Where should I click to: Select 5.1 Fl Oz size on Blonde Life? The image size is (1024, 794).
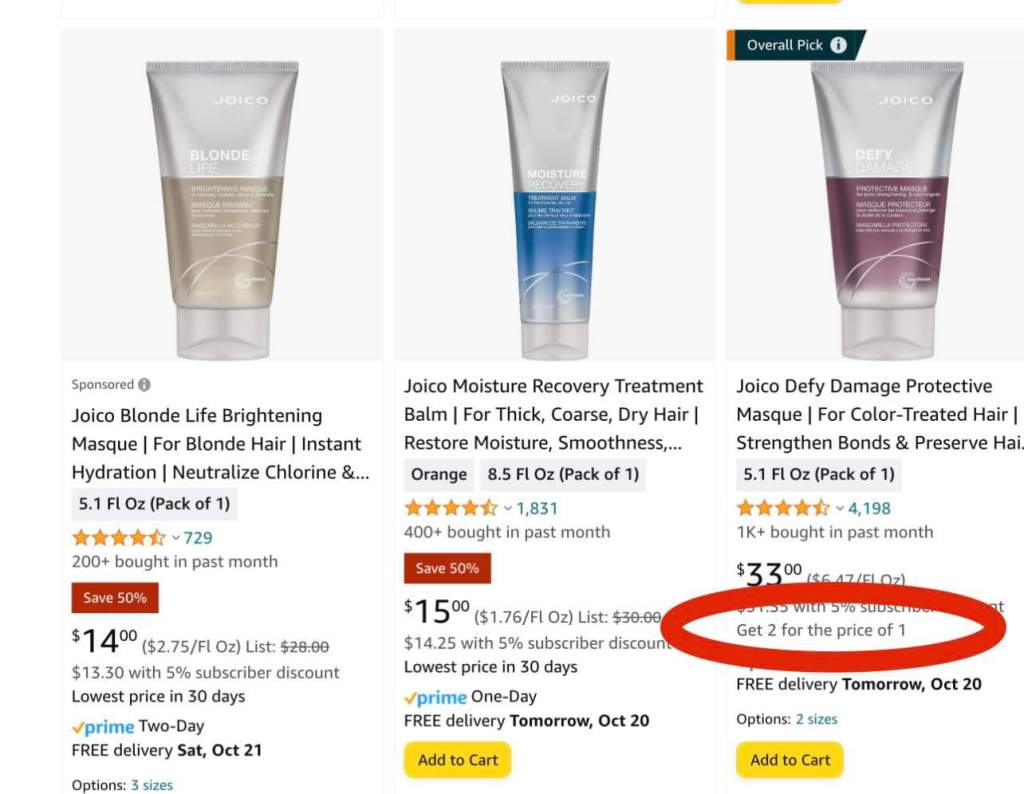[x=154, y=503]
